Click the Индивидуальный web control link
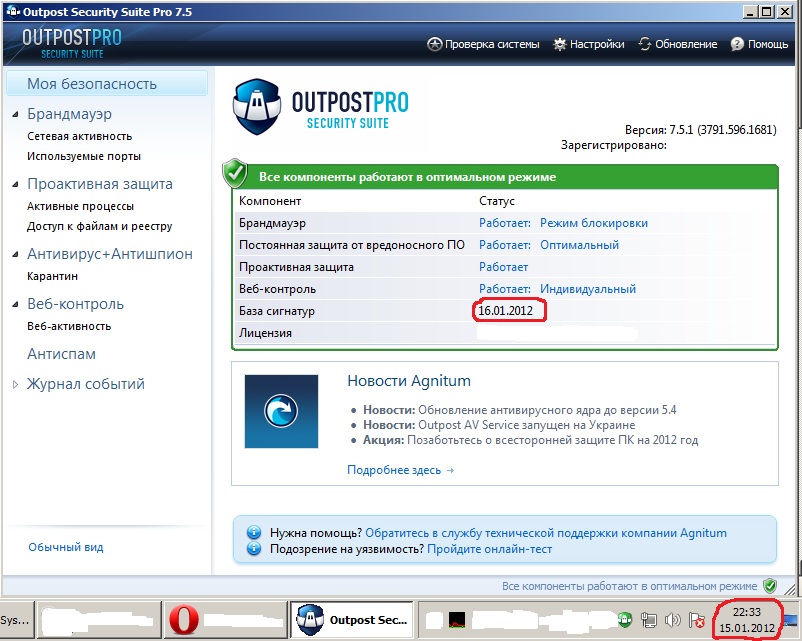This screenshot has height=641, width=802. point(588,289)
